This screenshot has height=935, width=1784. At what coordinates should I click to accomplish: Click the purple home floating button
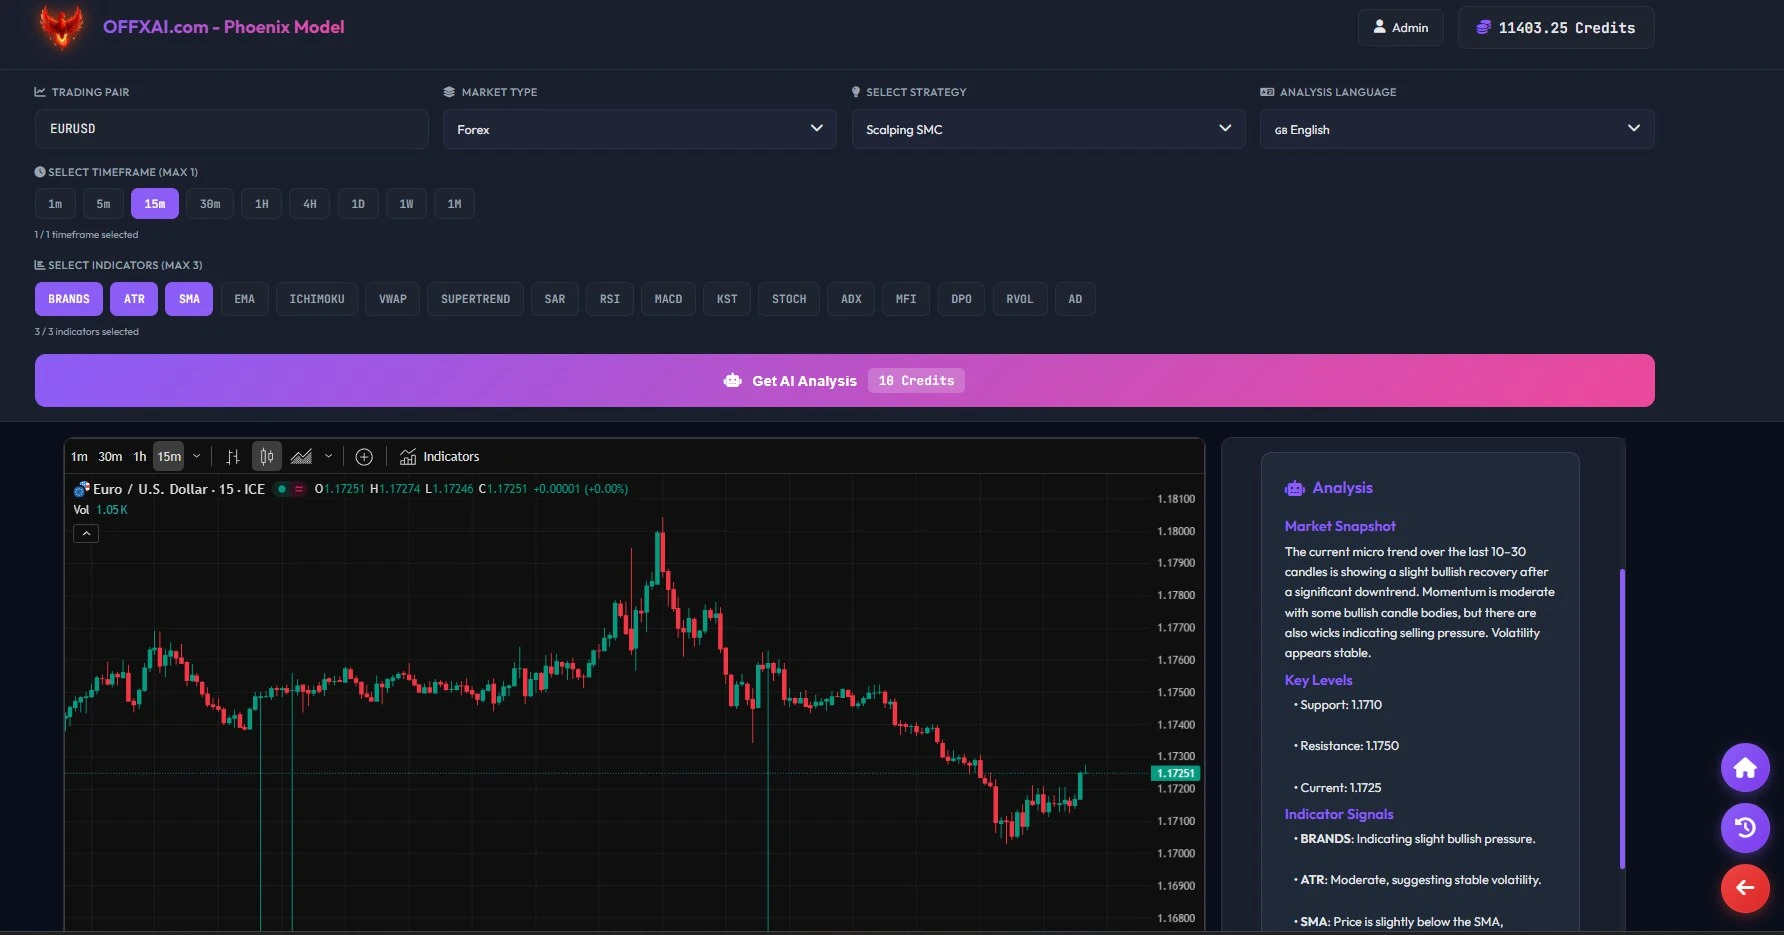point(1745,768)
